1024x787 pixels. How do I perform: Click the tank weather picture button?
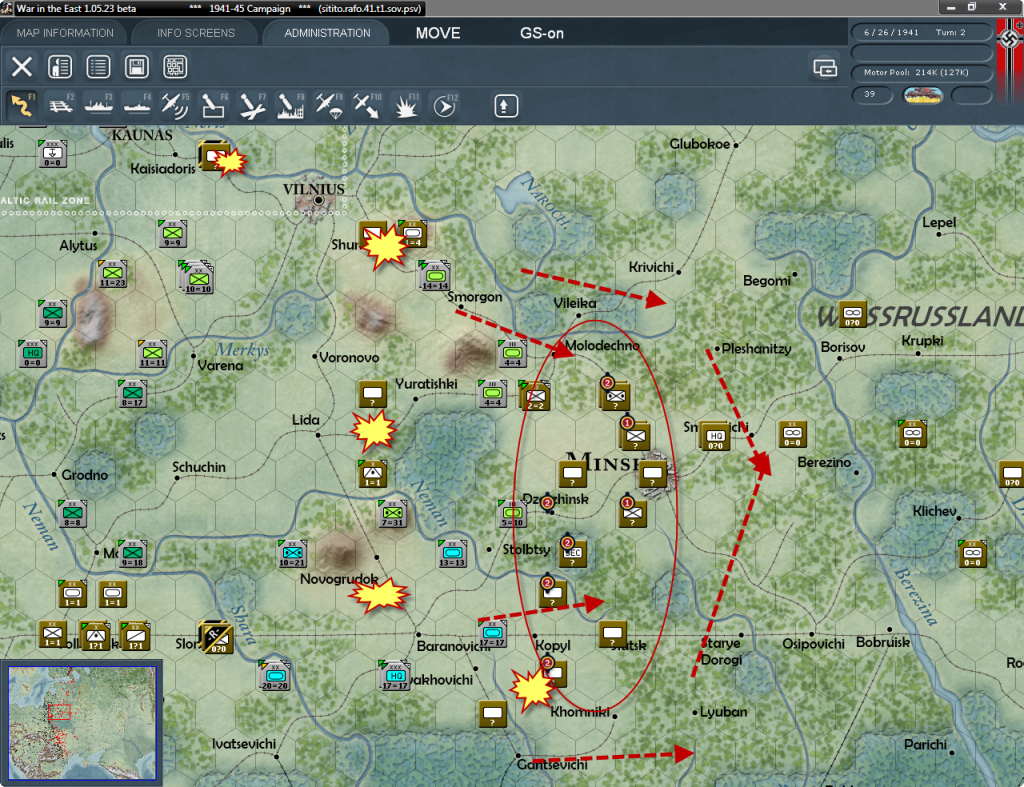[923, 95]
